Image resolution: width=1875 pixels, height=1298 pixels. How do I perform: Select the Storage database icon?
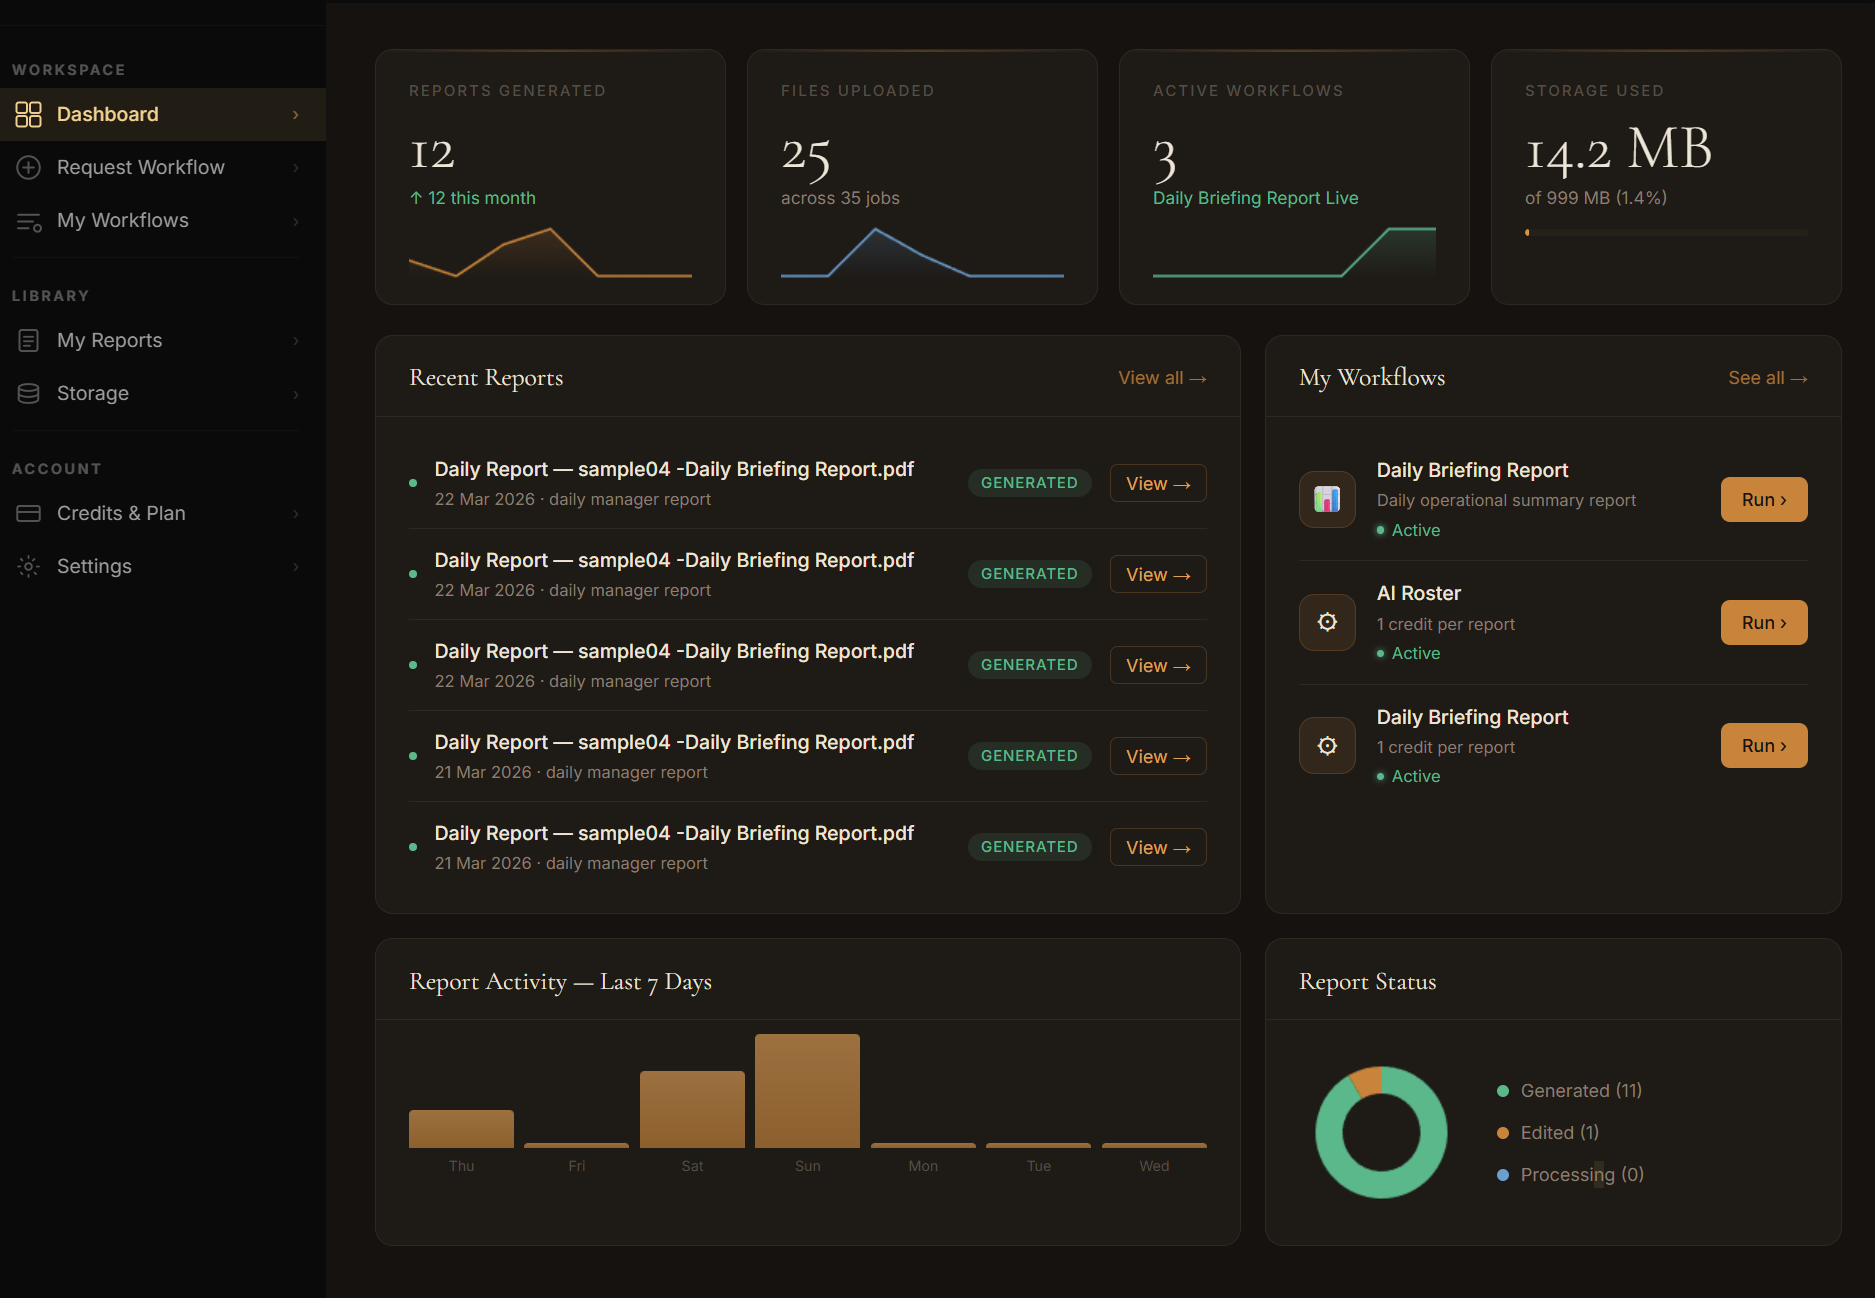tap(29, 393)
